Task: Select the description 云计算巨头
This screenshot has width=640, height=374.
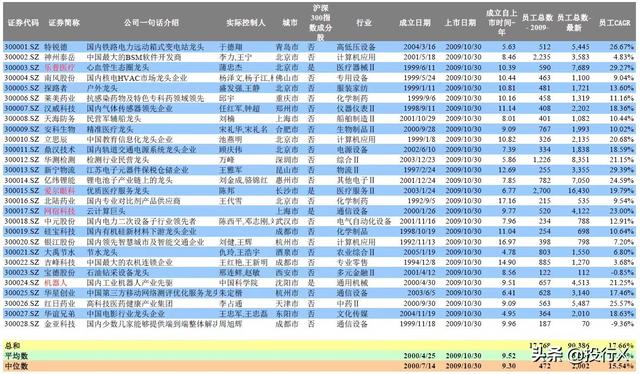Action: point(106,211)
